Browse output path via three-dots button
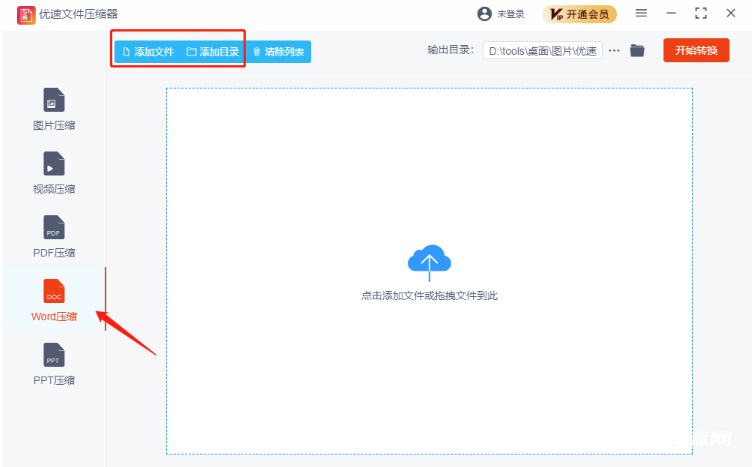This screenshot has width=753, height=467. (x=614, y=50)
